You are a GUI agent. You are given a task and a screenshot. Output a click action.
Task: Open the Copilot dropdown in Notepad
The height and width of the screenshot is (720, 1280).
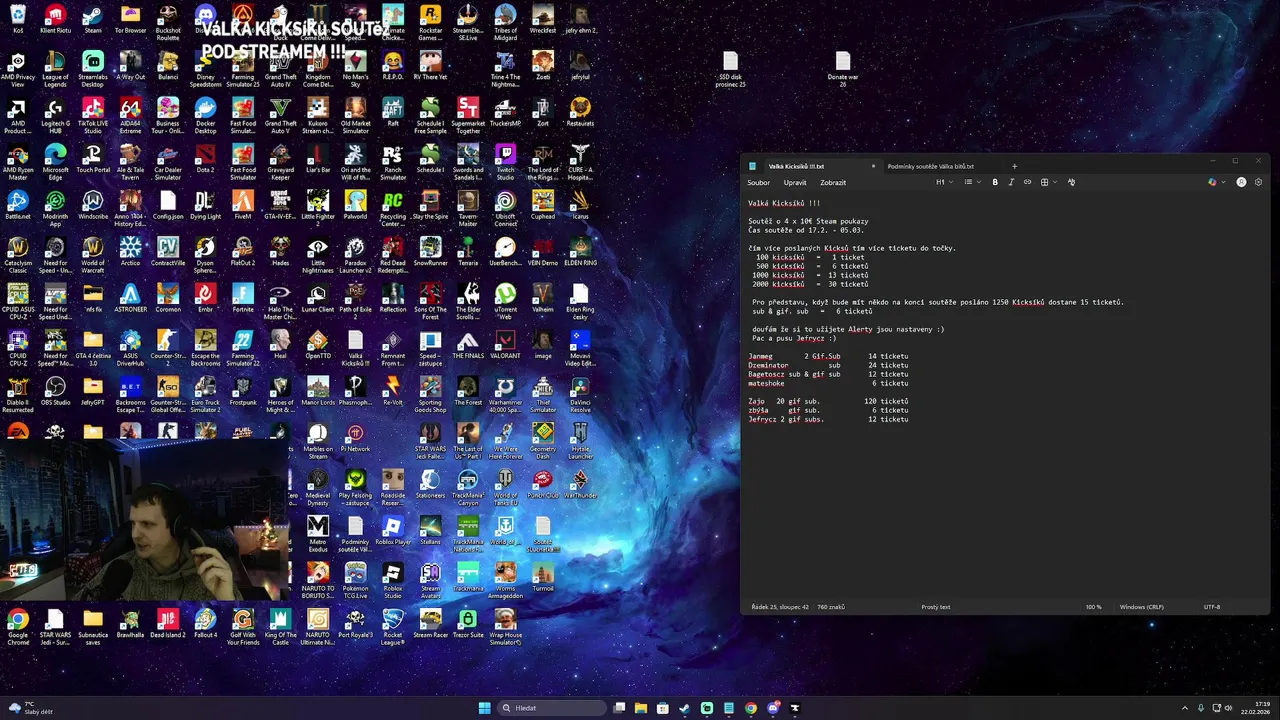(1216, 182)
